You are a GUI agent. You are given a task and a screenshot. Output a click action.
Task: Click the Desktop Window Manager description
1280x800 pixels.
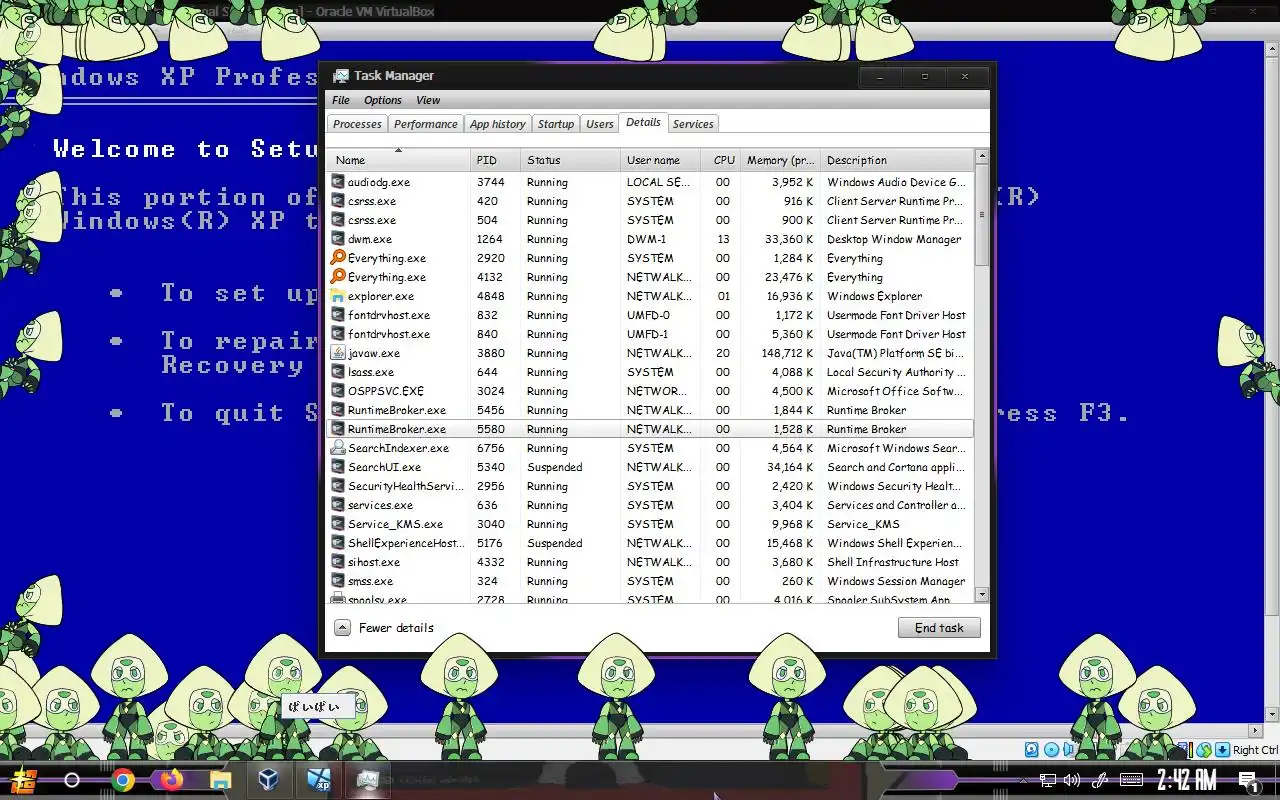click(x=894, y=239)
